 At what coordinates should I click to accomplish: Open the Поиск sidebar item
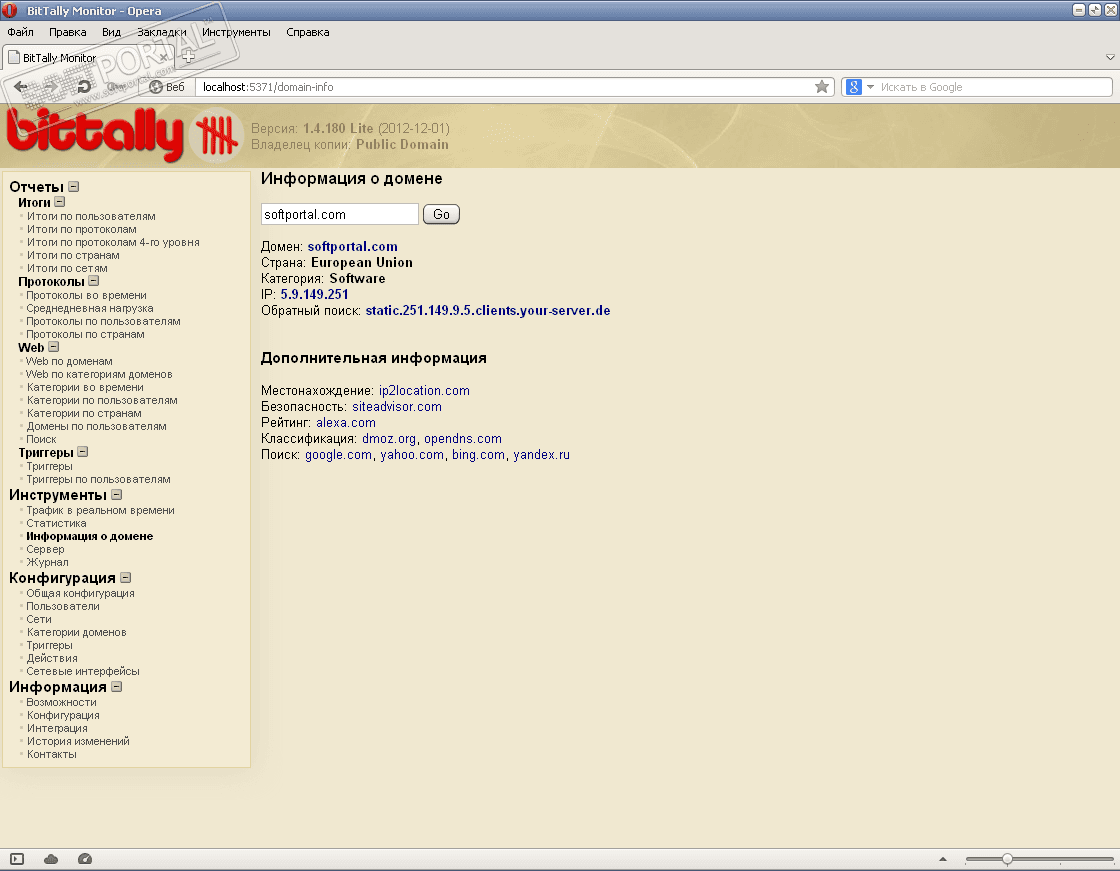[x=41, y=439]
